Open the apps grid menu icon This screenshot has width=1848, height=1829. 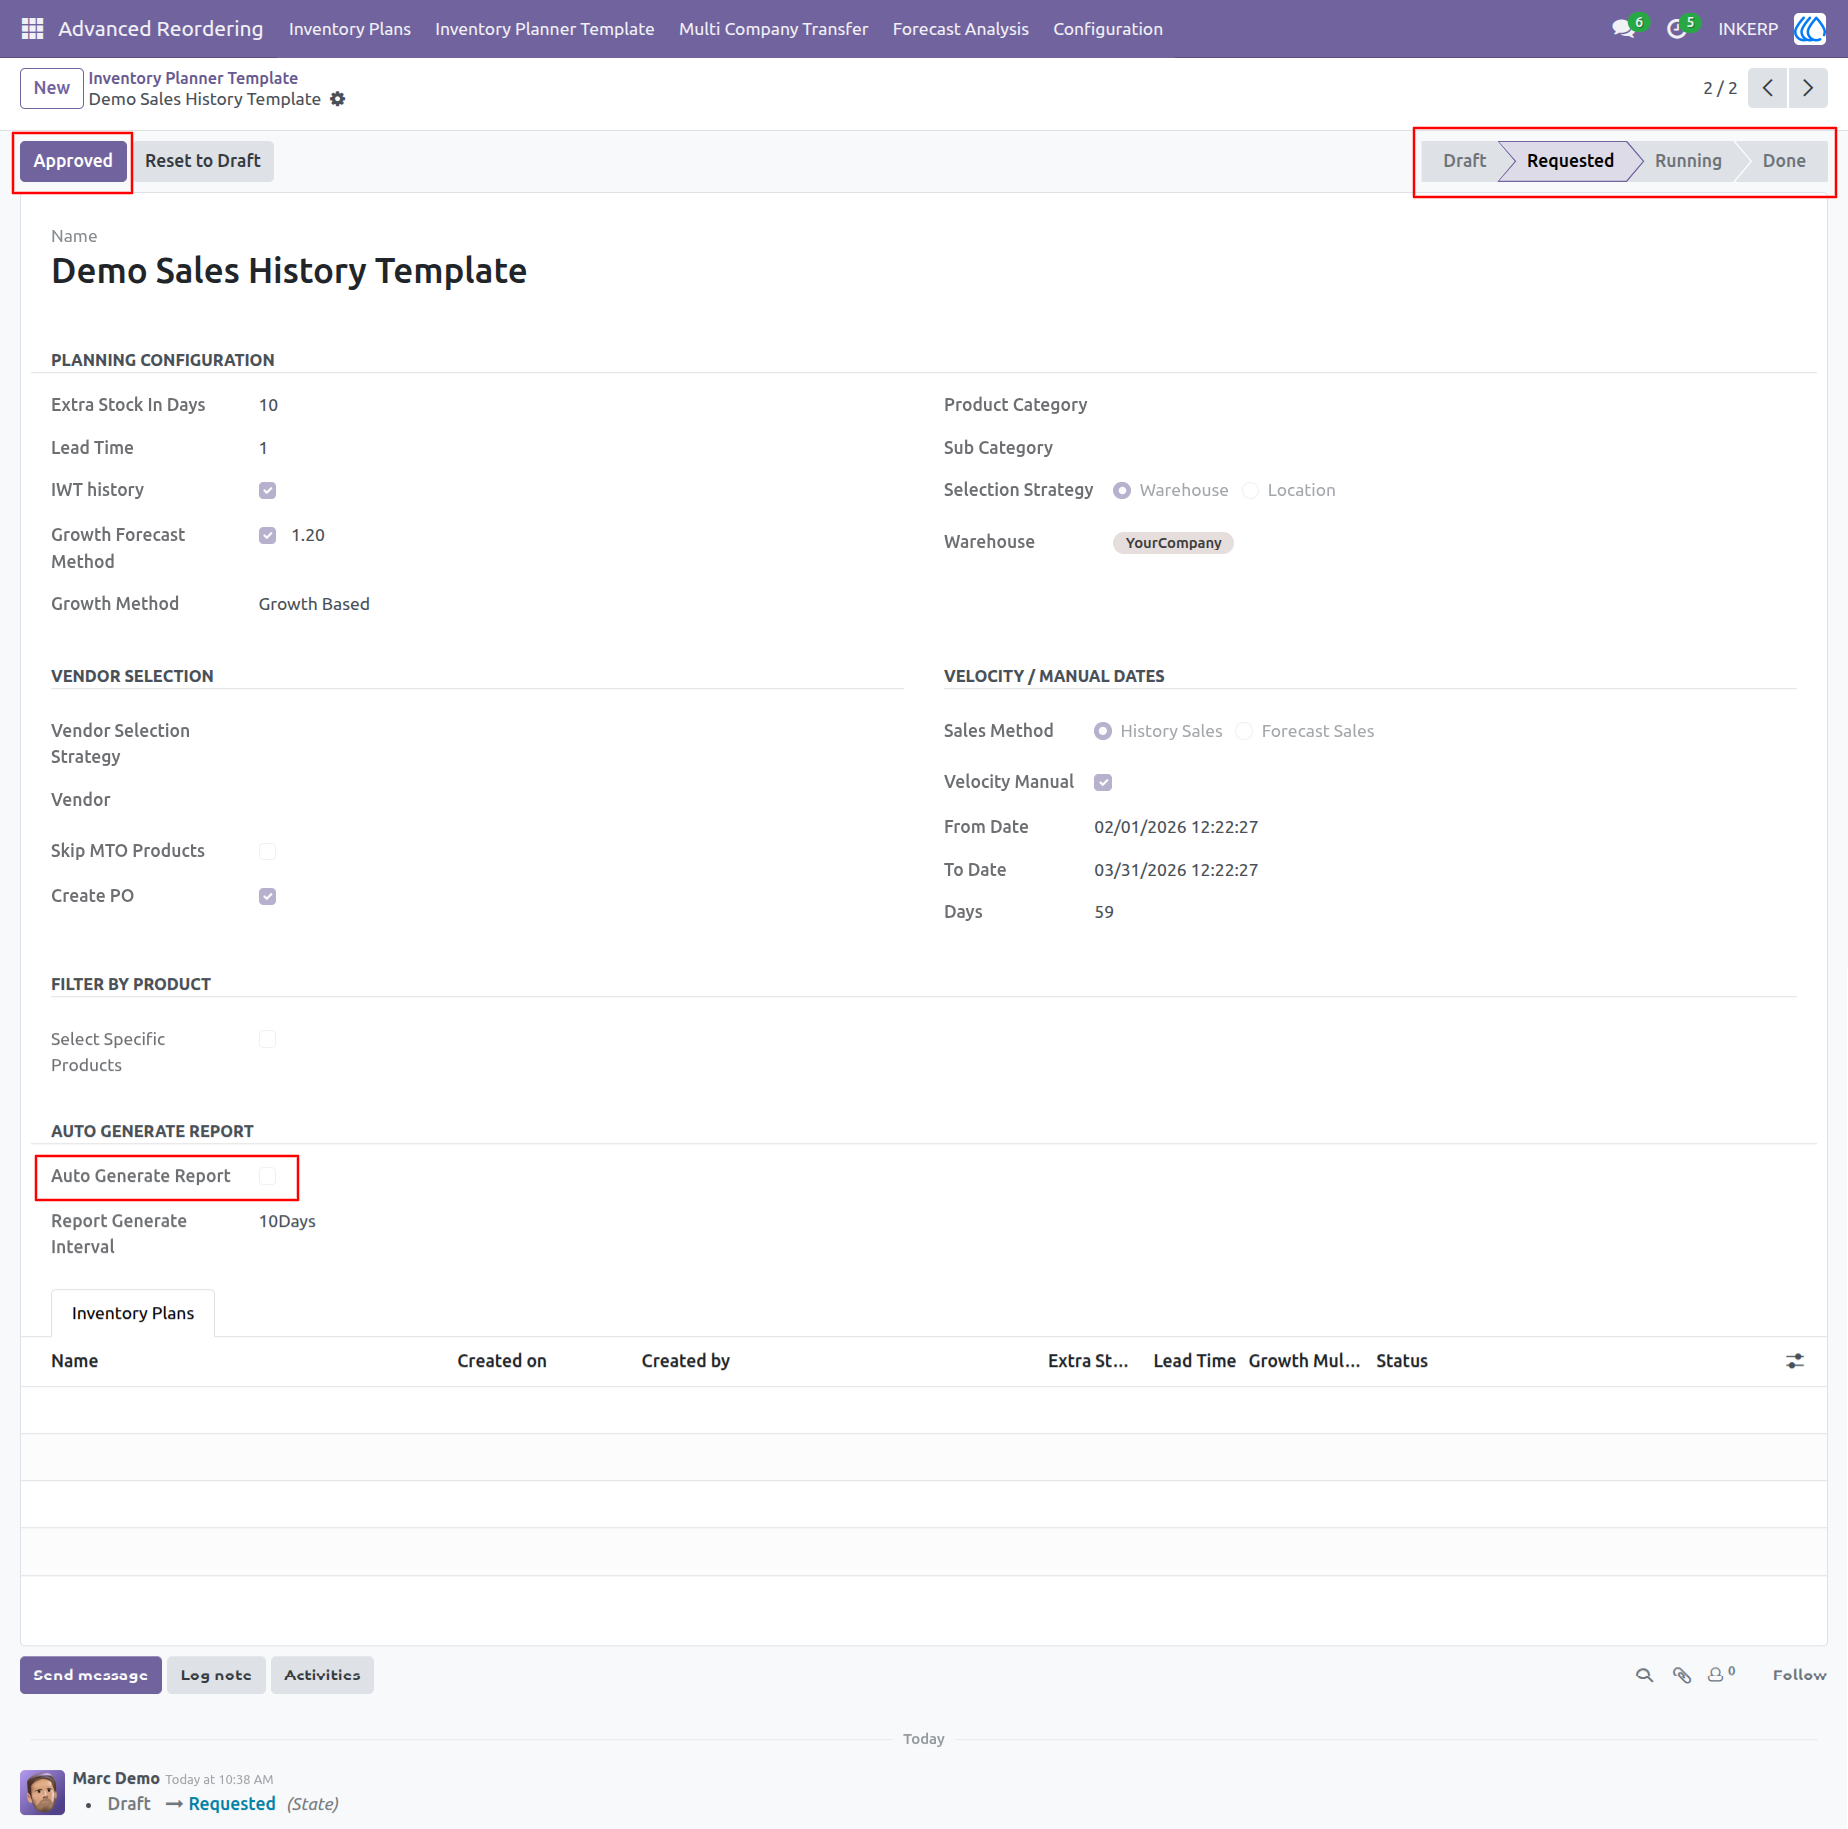(32, 29)
